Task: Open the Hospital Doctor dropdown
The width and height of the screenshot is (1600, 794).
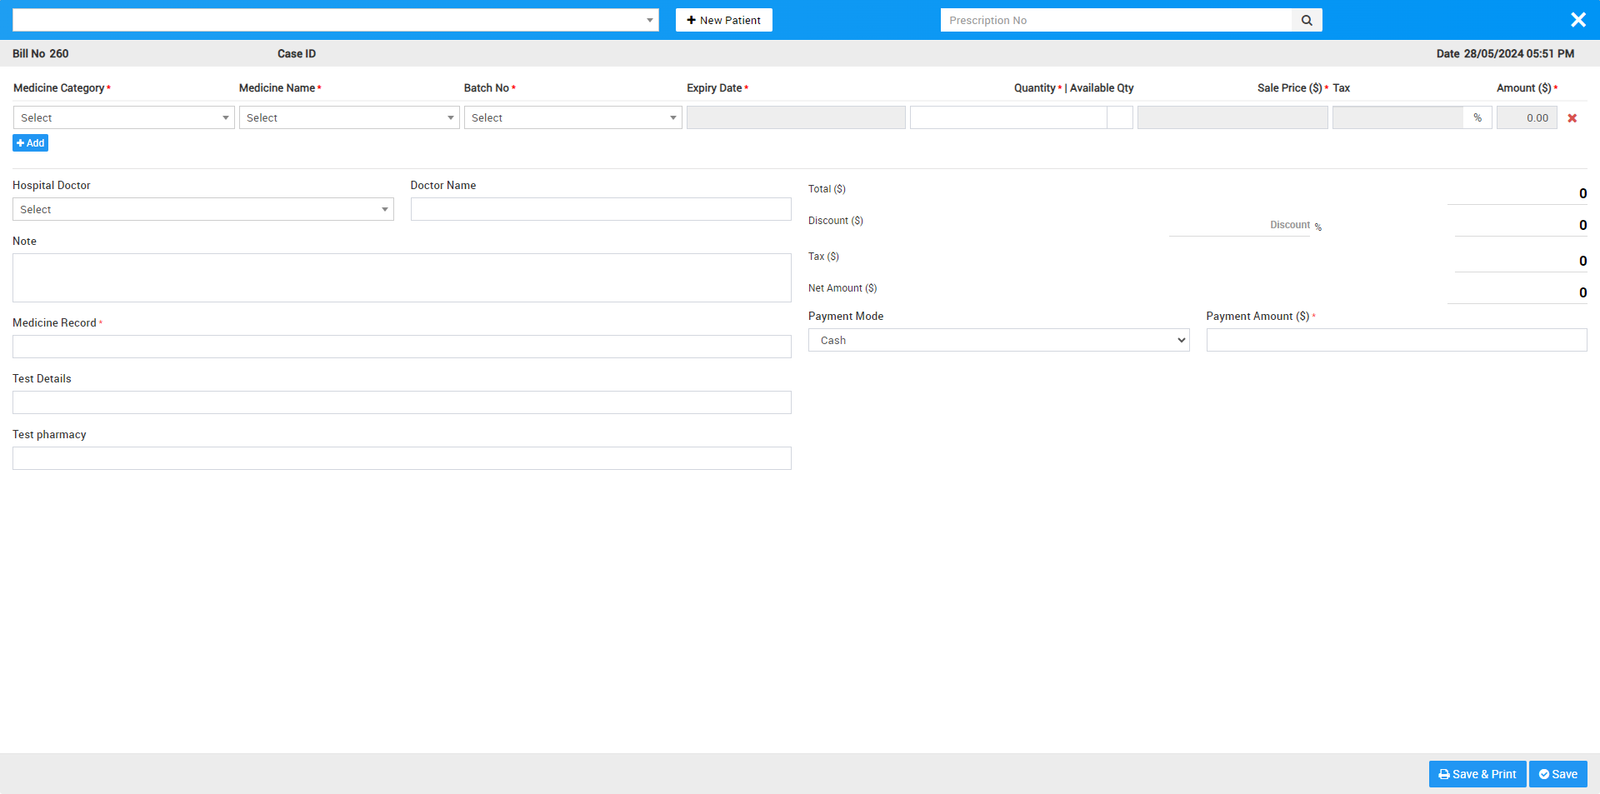Action: click(203, 209)
